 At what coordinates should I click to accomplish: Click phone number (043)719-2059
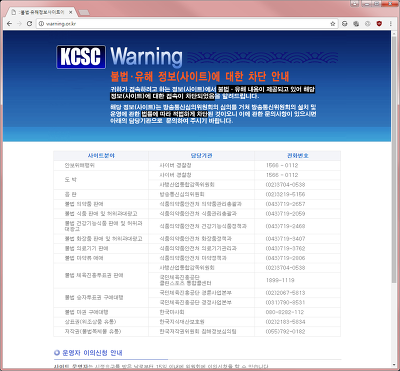(285, 214)
